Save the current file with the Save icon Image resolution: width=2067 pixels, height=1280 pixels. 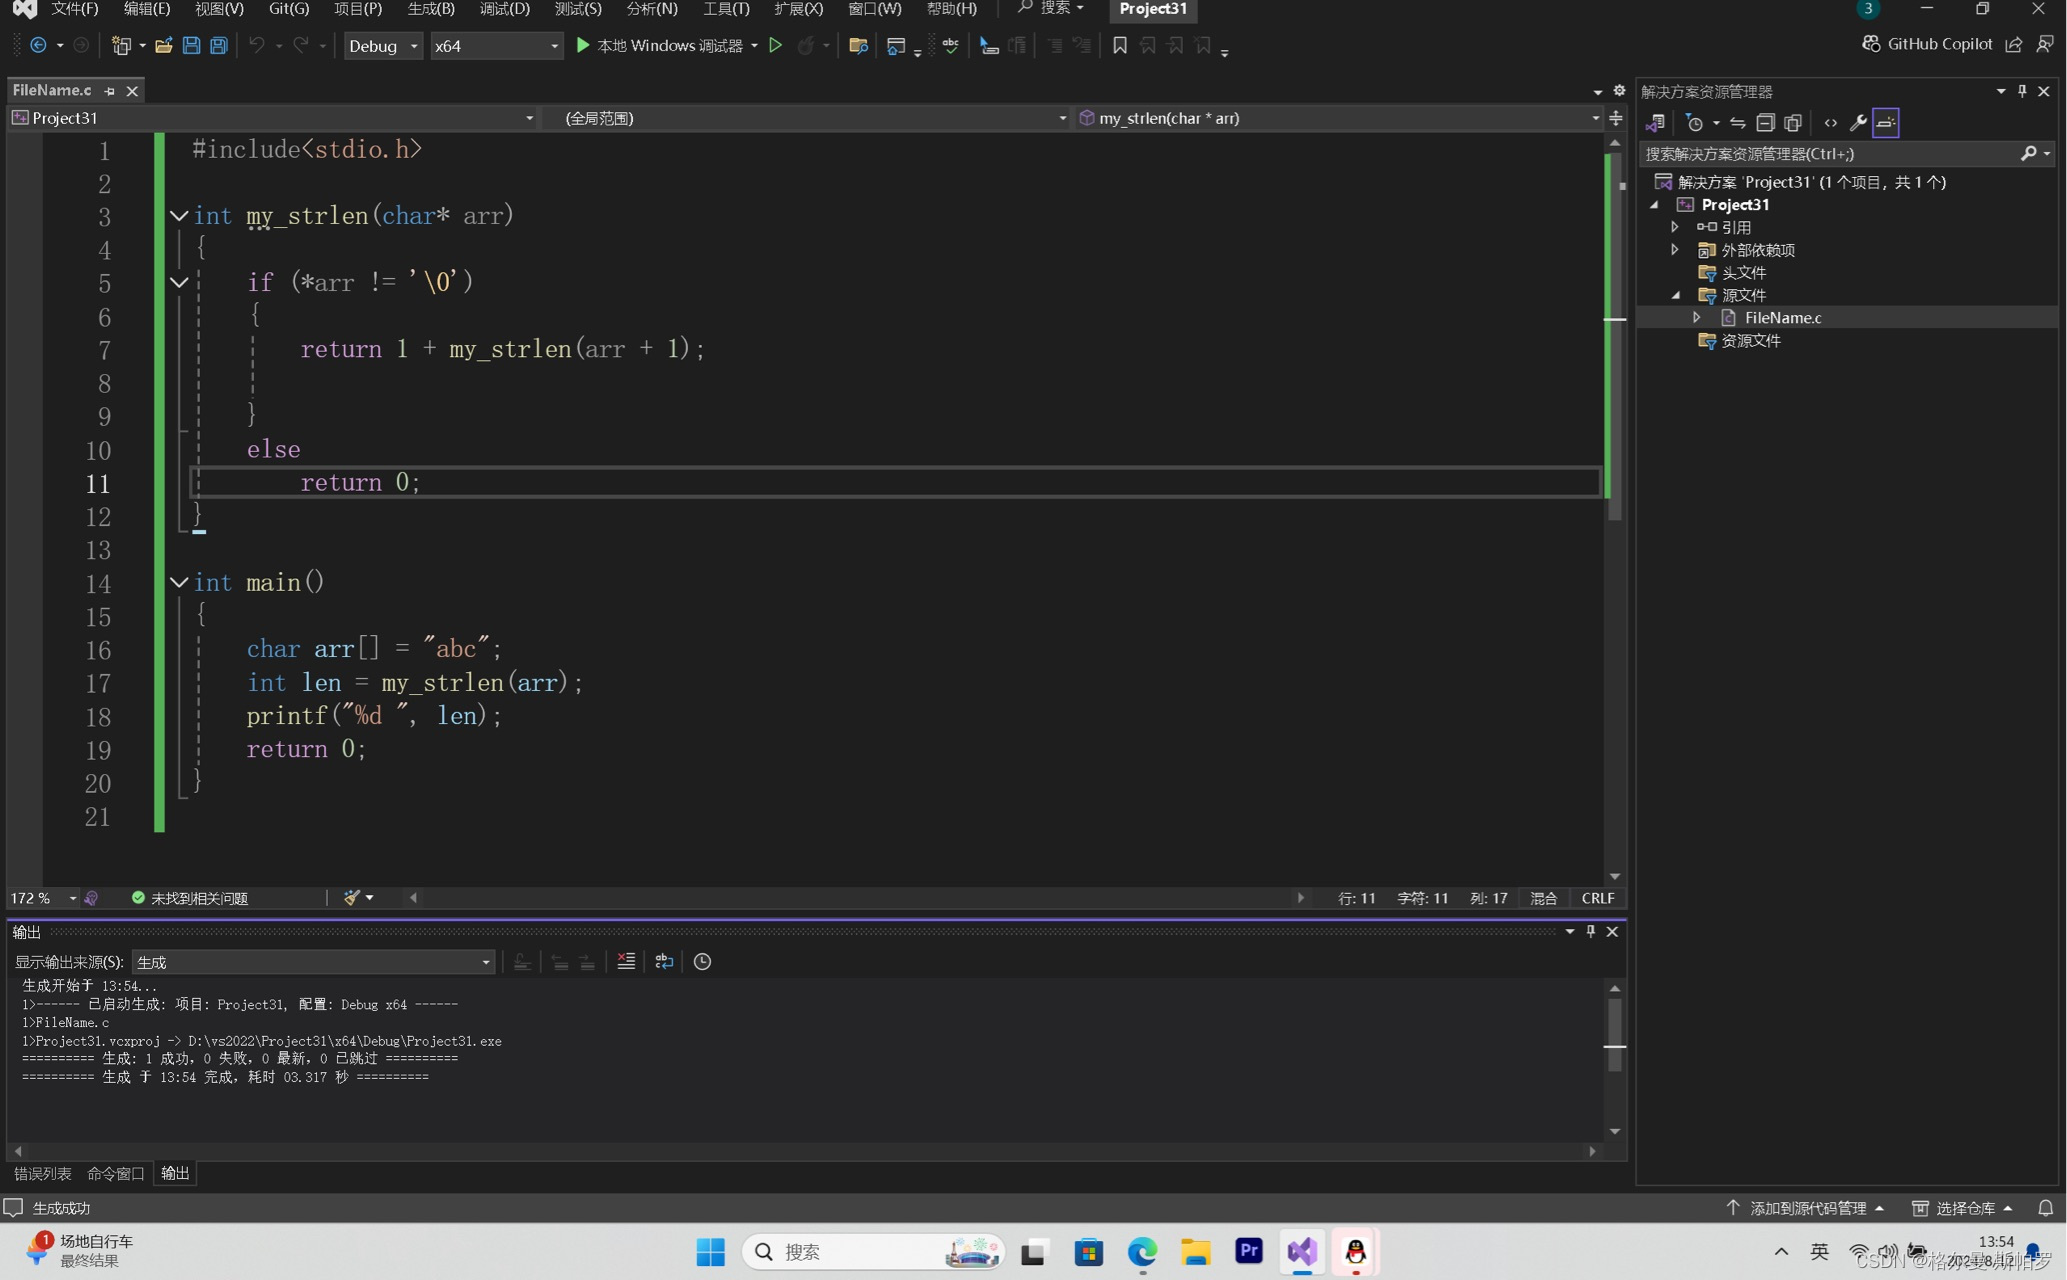[x=191, y=45]
